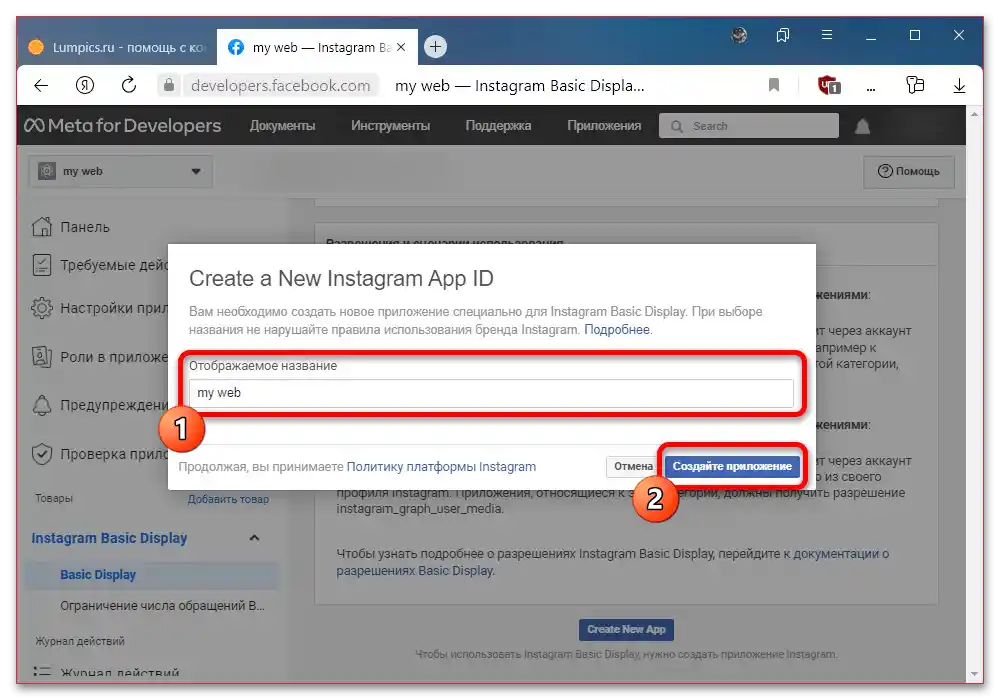Screen dimensions: 1000x700
Task: Click the Журнал действий list icon
Action: click(x=40, y=672)
